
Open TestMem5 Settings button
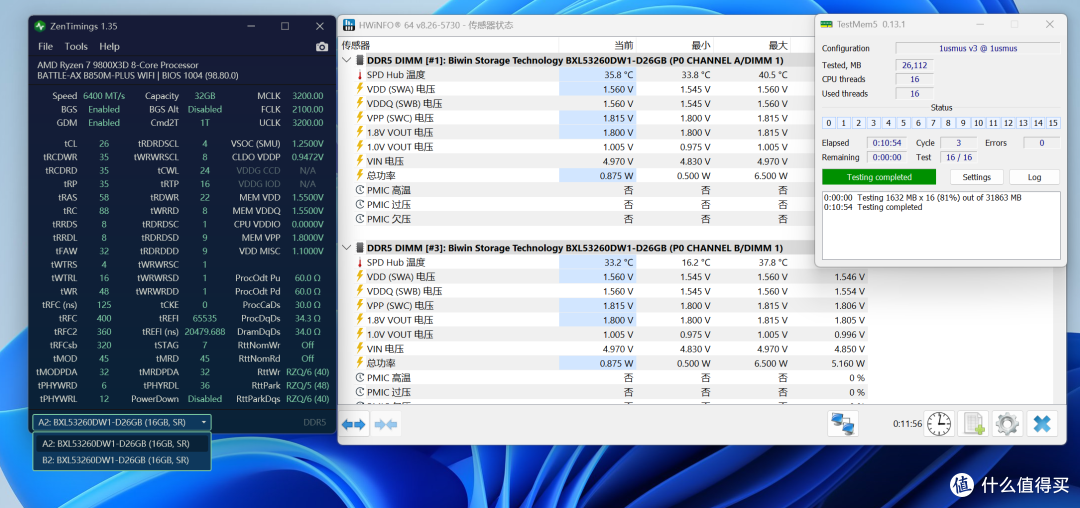coord(976,177)
